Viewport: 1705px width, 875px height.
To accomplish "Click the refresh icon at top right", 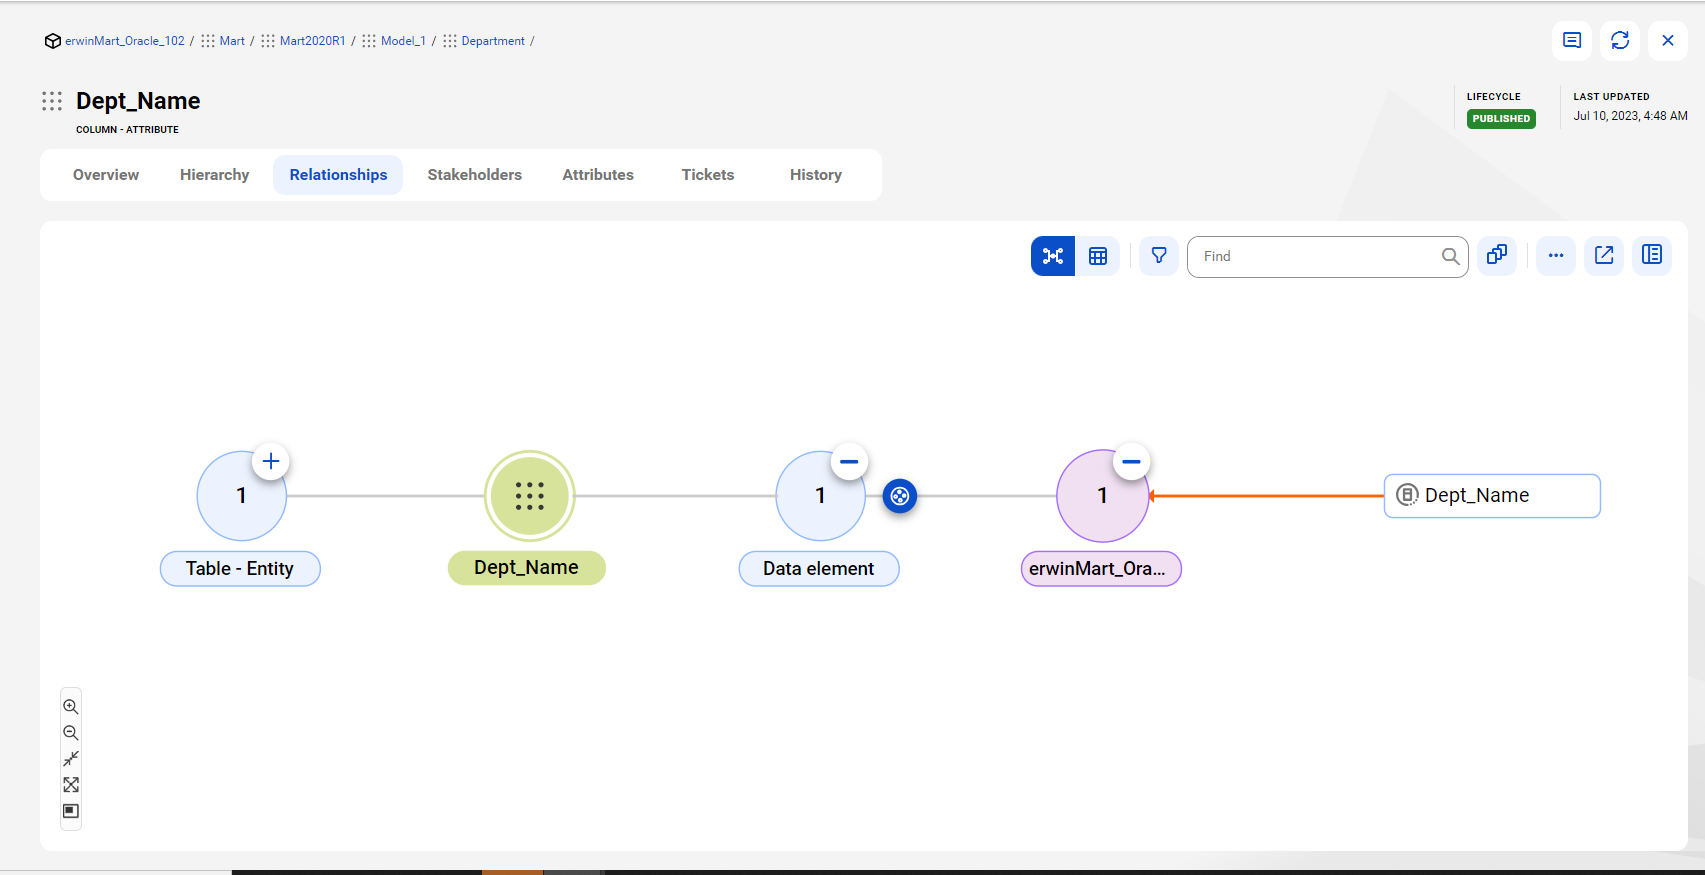I will pos(1620,41).
